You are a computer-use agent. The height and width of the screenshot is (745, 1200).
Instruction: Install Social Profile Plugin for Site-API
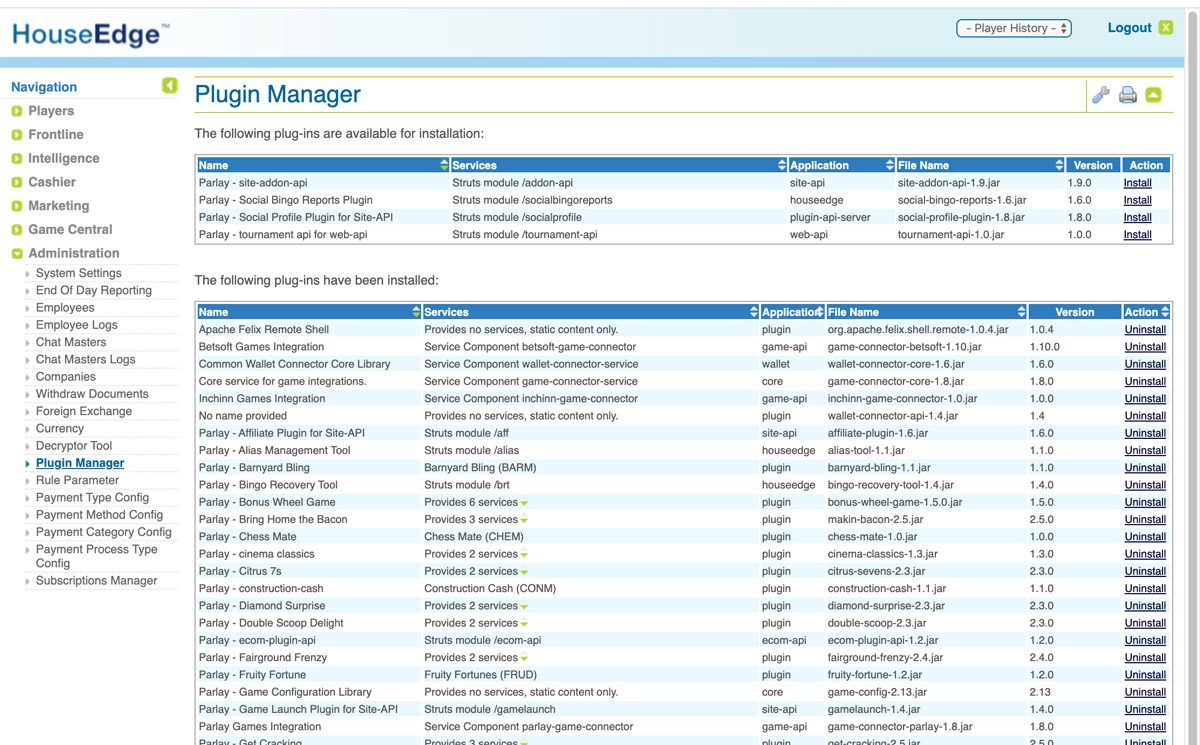[1138, 217]
